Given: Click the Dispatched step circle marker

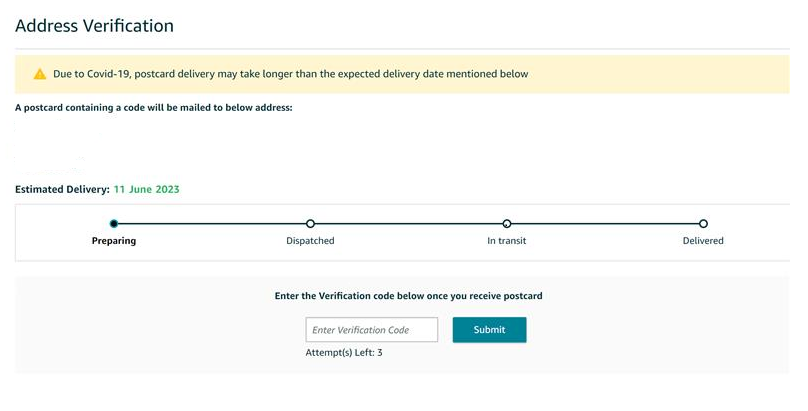Looking at the screenshot, I should (310, 224).
